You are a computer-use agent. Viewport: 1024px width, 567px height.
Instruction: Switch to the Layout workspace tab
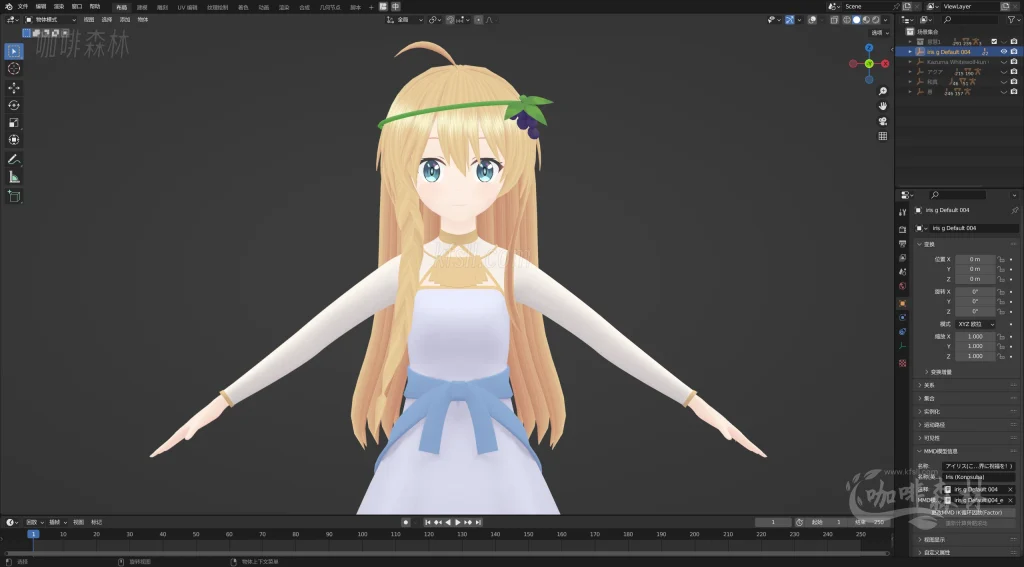point(121,7)
